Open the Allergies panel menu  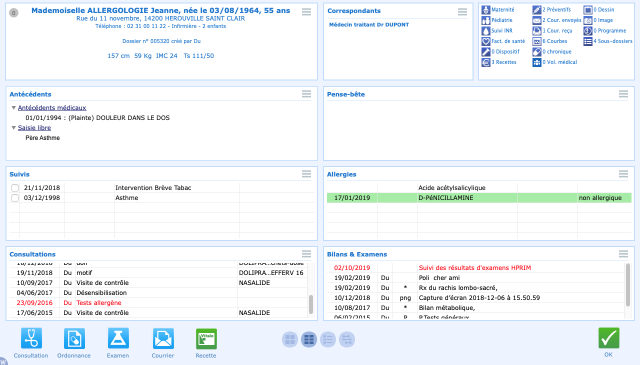click(x=623, y=174)
